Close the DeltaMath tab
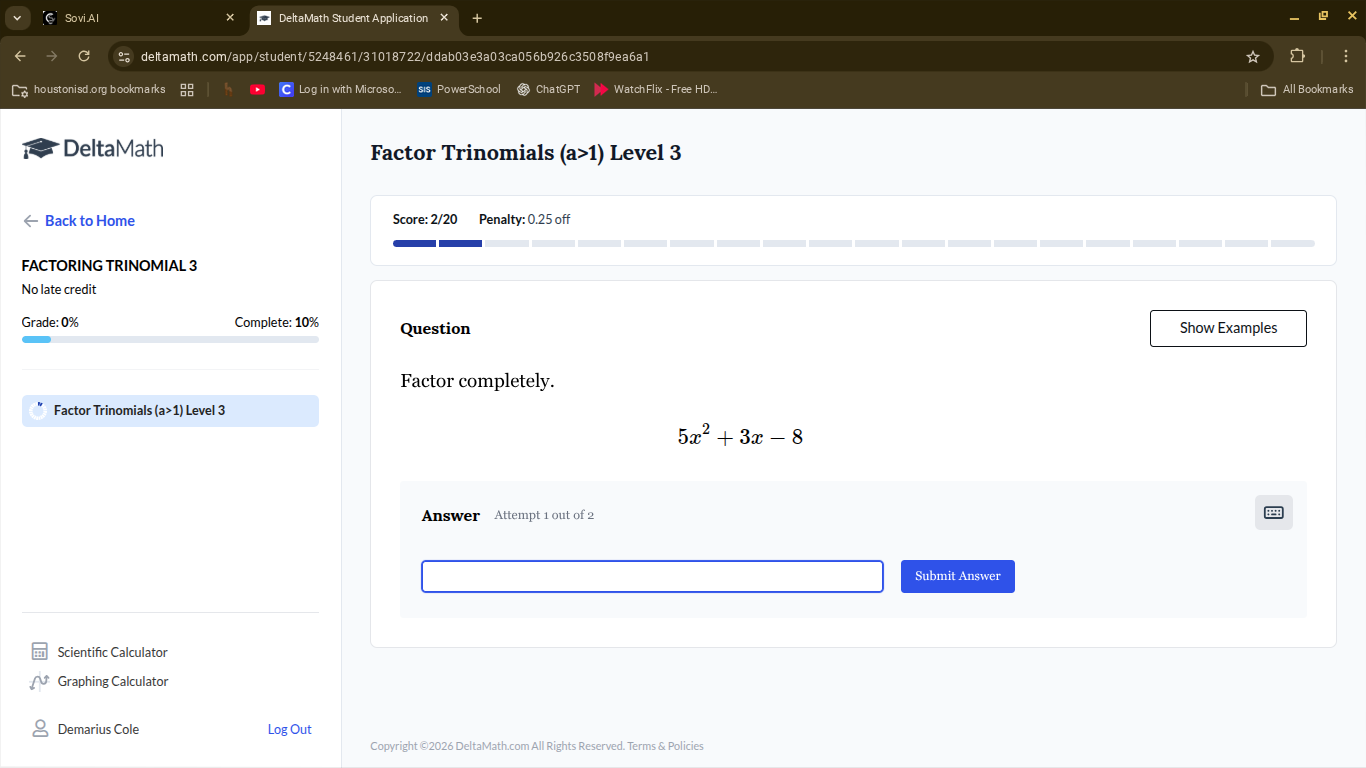The height and width of the screenshot is (768, 1366). click(x=444, y=18)
